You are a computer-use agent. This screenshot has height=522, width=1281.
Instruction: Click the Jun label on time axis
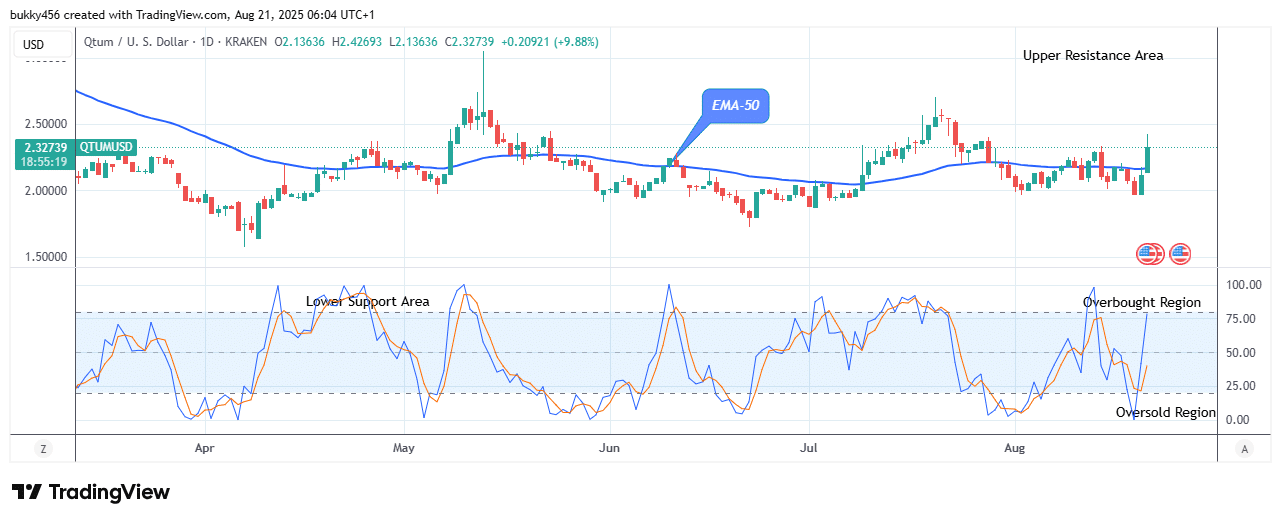pos(608,449)
